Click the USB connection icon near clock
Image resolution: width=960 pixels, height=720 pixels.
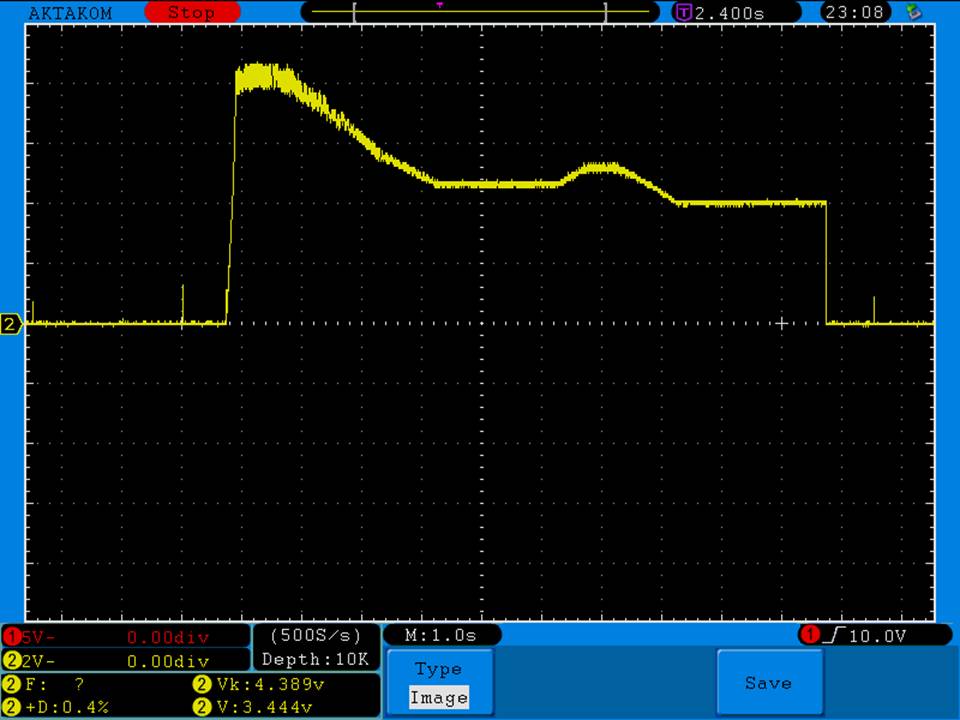(912, 12)
